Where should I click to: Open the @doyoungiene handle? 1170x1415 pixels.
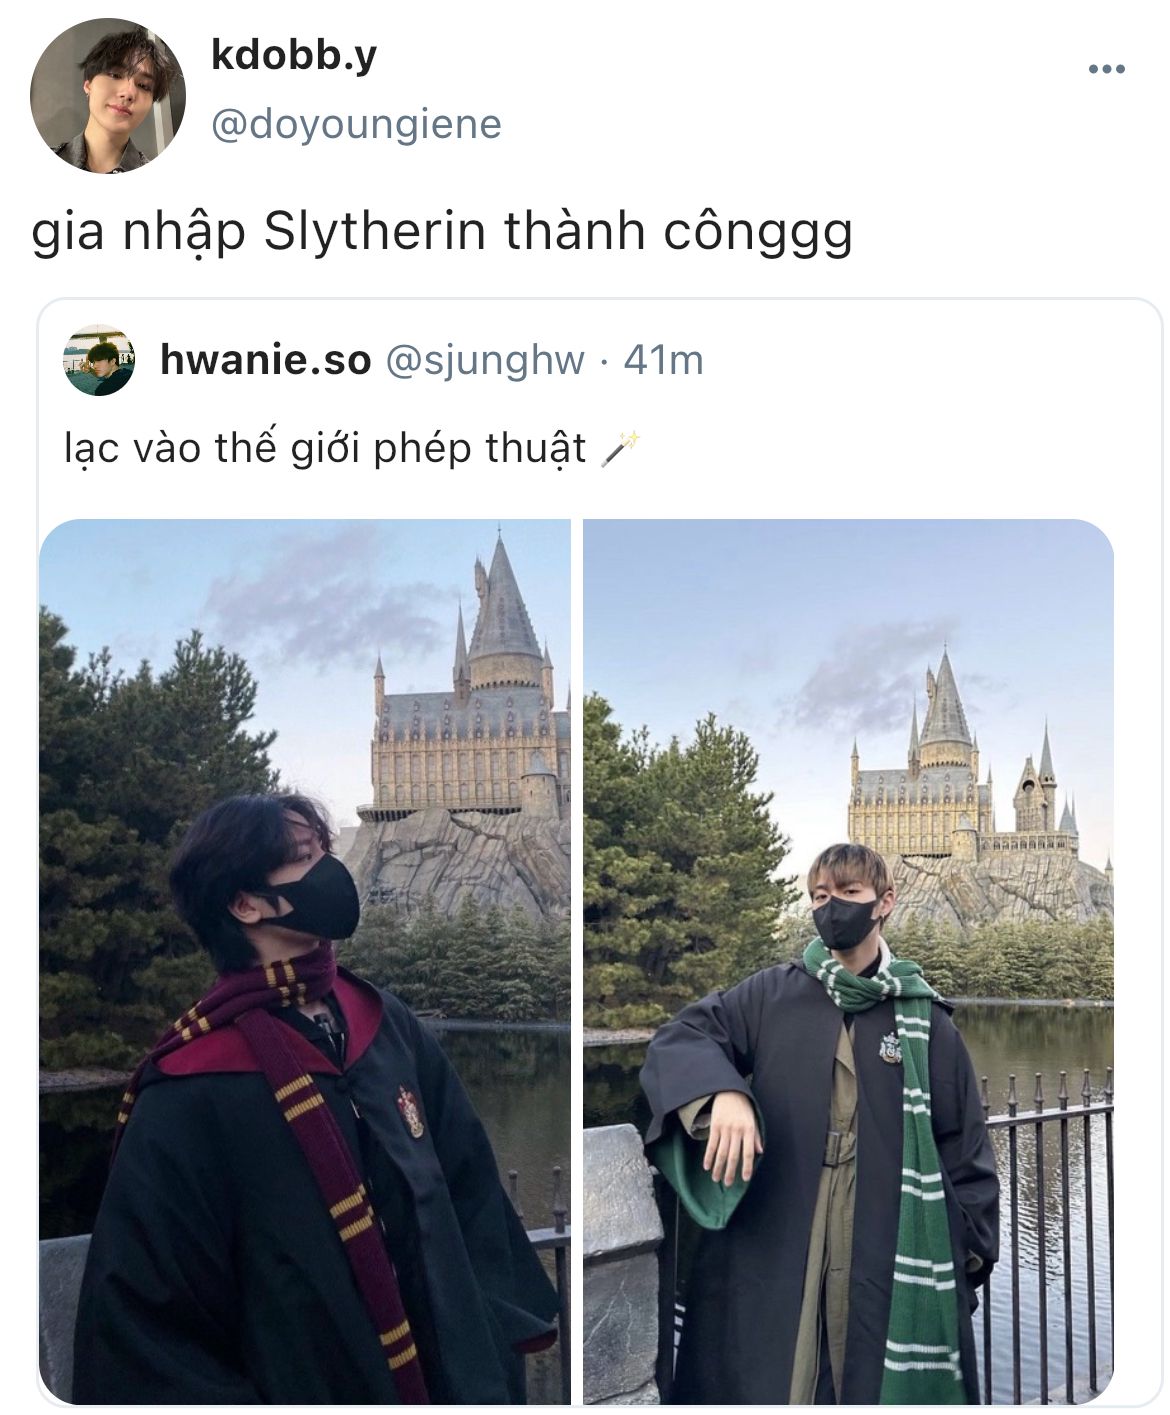tap(356, 125)
